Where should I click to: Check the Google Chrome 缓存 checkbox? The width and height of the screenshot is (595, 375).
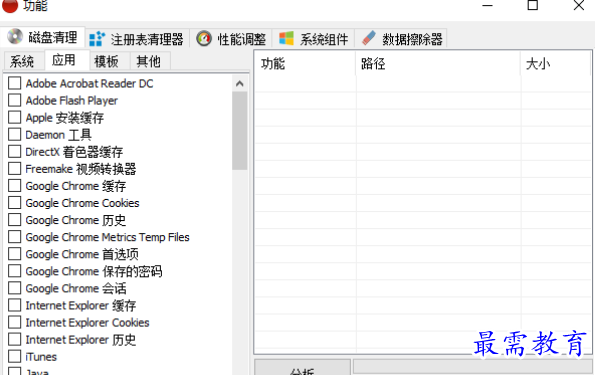(x=14, y=186)
